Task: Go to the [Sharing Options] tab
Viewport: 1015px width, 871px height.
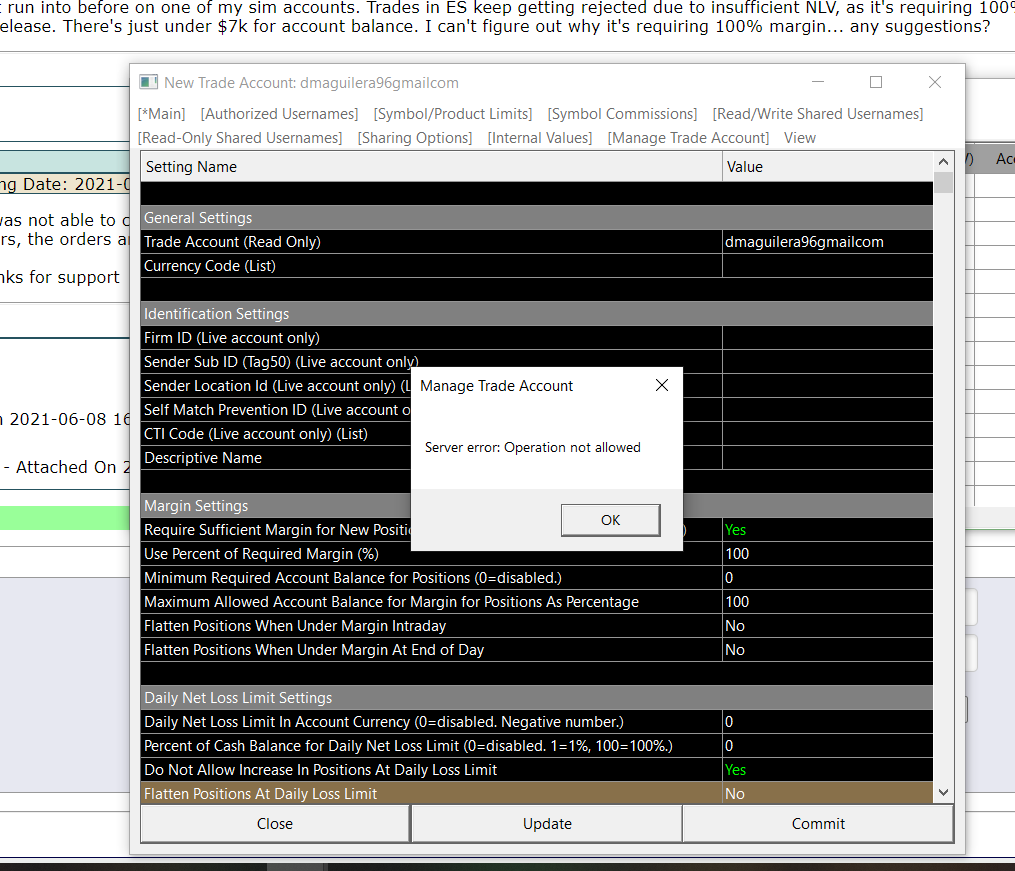Action: [x=415, y=138]
